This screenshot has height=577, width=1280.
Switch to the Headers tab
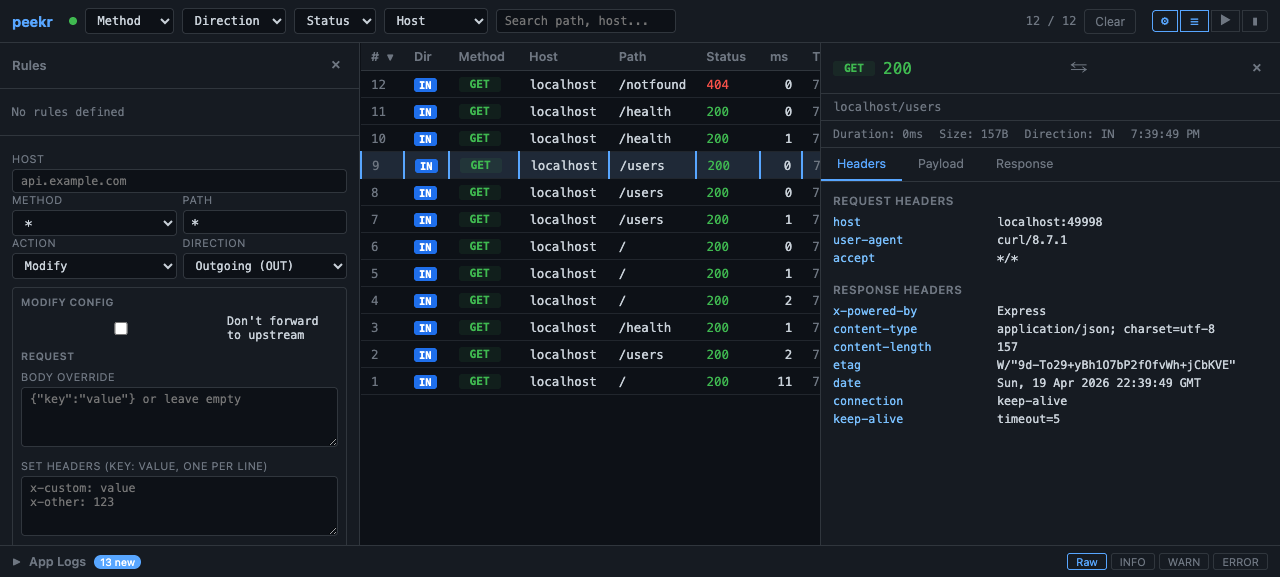click(861, 164)
